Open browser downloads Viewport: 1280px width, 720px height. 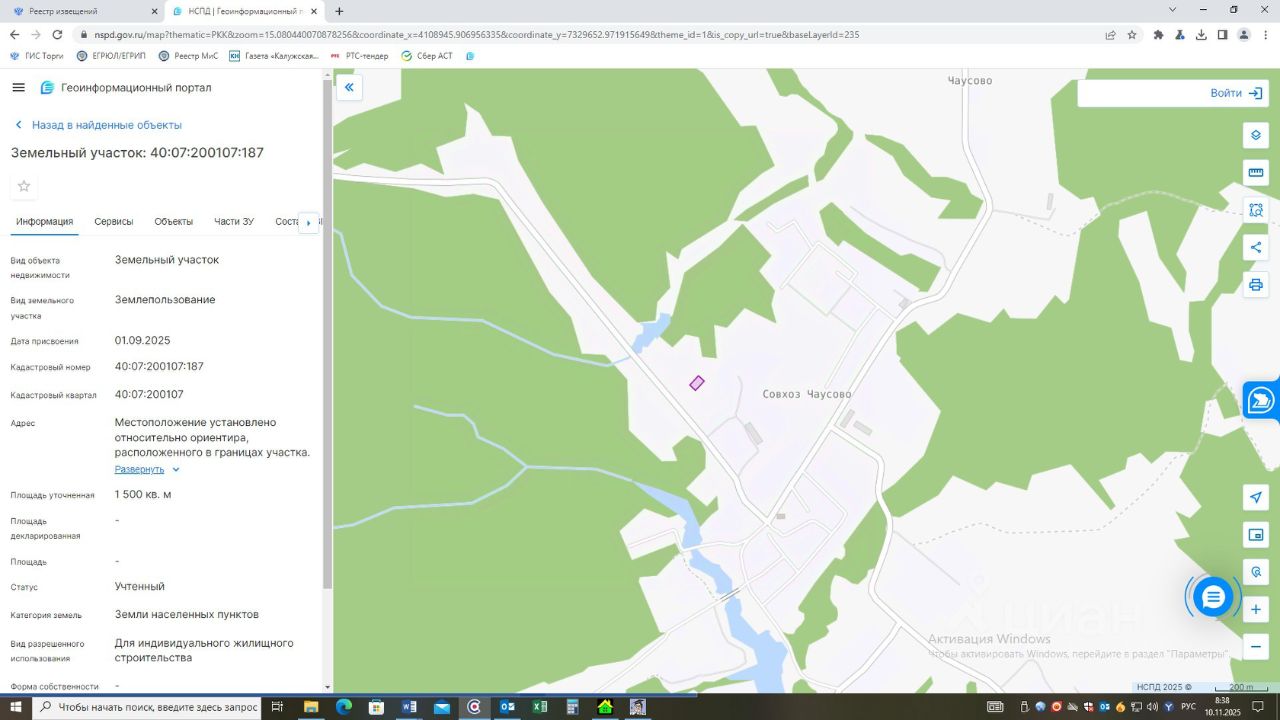[x=1201, y=34]
